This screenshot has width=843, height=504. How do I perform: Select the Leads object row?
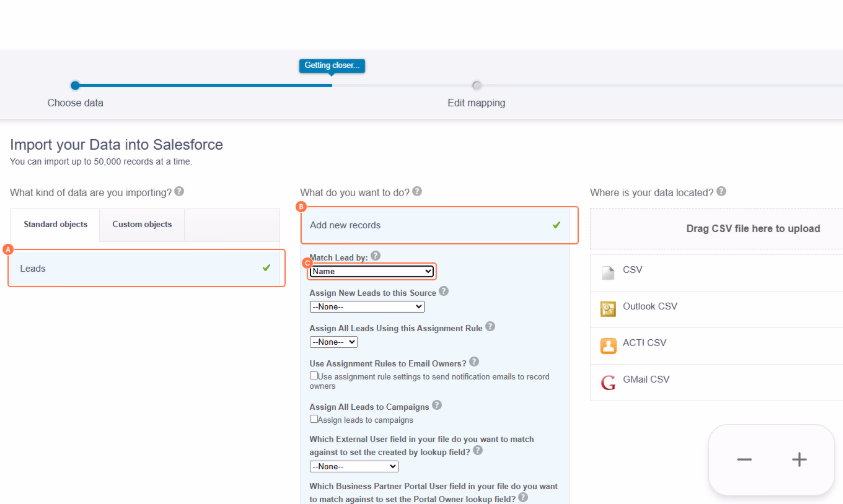146,268
